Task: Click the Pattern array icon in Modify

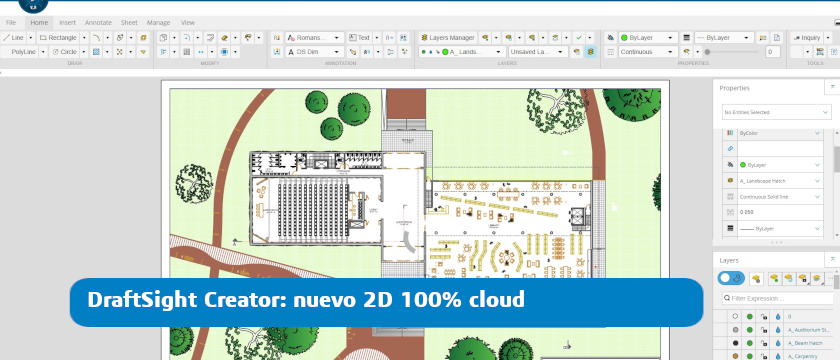Action: pyautogui.click(x=187, y=52)
